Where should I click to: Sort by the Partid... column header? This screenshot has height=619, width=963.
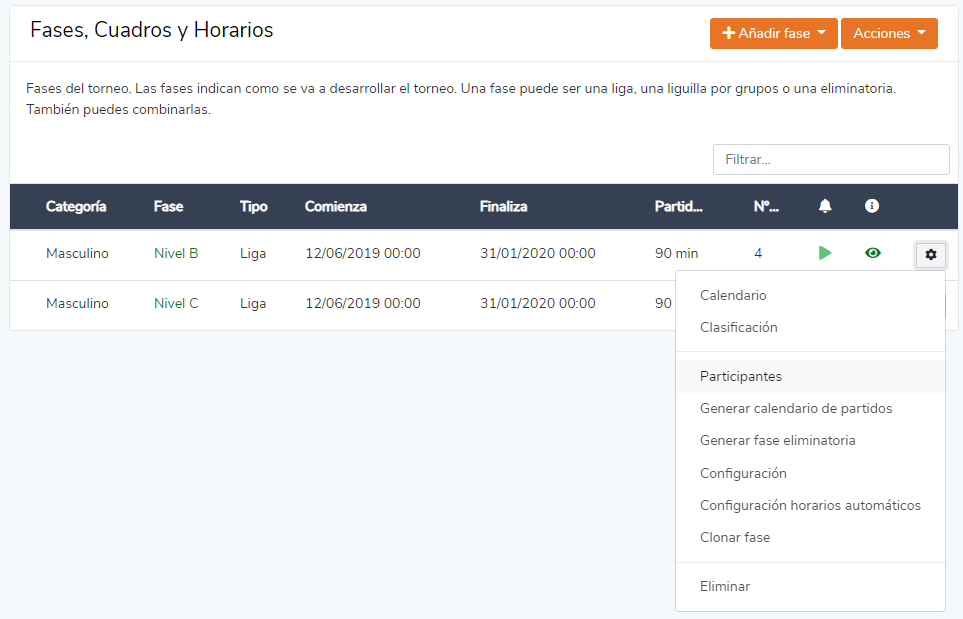[x=679, y=206]
